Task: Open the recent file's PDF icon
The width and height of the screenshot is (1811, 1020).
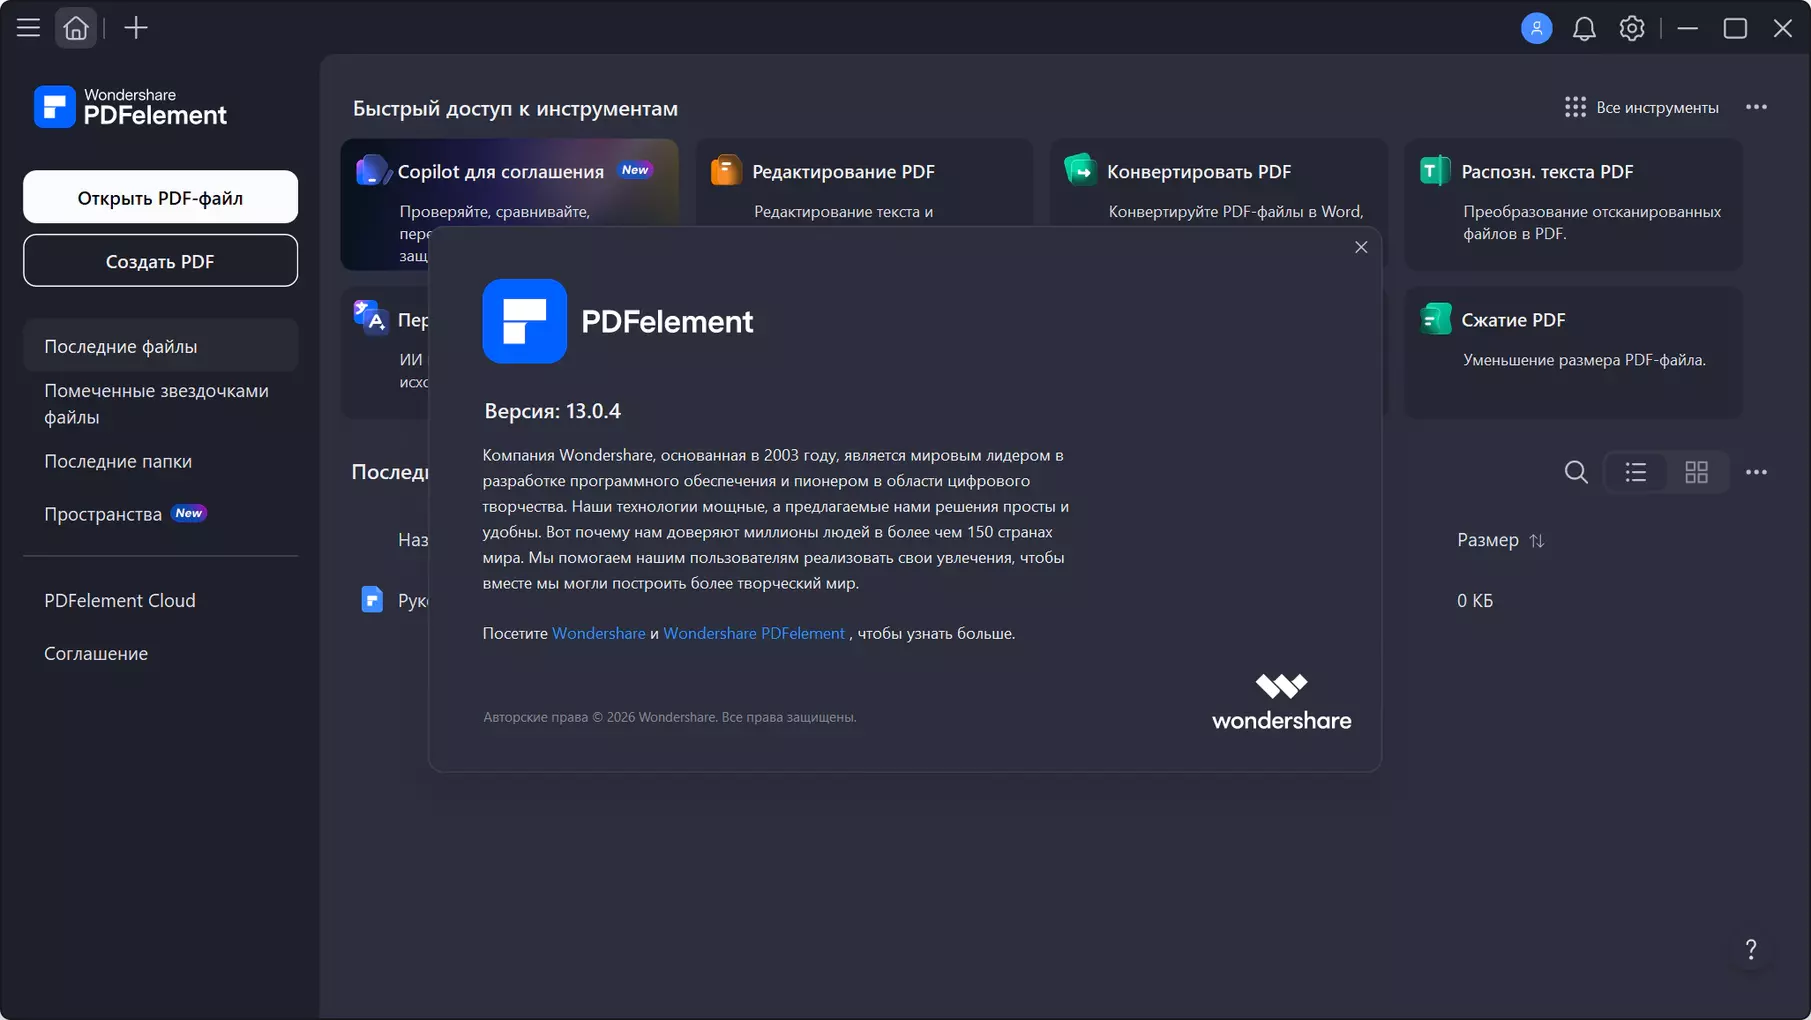Action: (x=372, y=600)
